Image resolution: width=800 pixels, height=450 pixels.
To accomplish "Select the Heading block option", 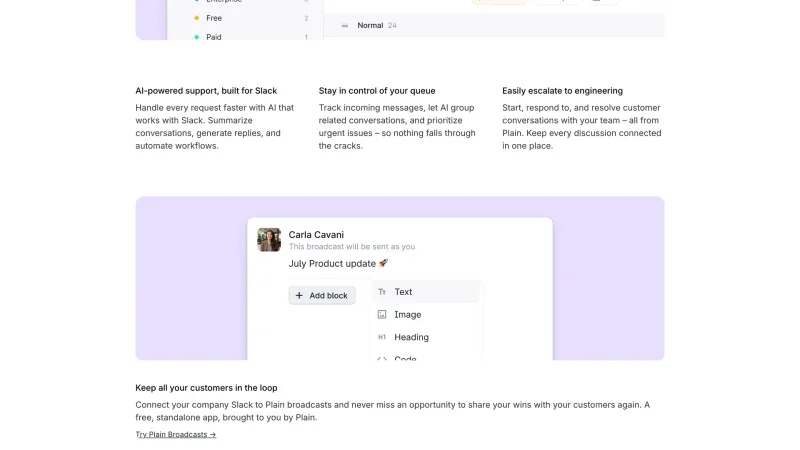I will tap(426, 337).
